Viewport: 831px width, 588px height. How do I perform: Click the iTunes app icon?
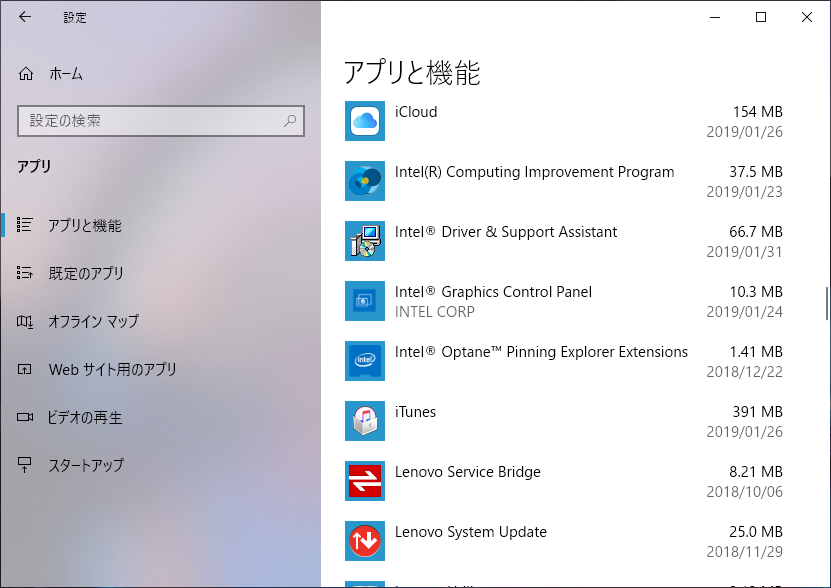pos(365,420)
